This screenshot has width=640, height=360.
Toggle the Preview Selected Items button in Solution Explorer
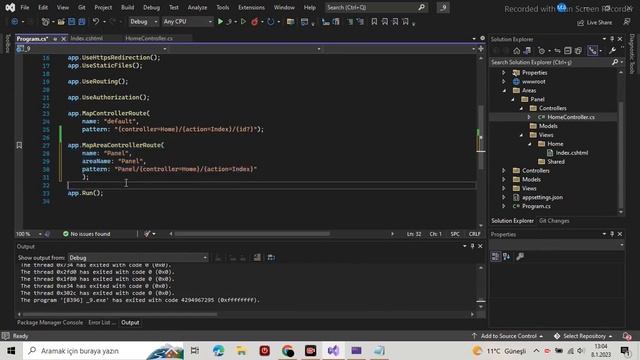(x=592, y=51)
